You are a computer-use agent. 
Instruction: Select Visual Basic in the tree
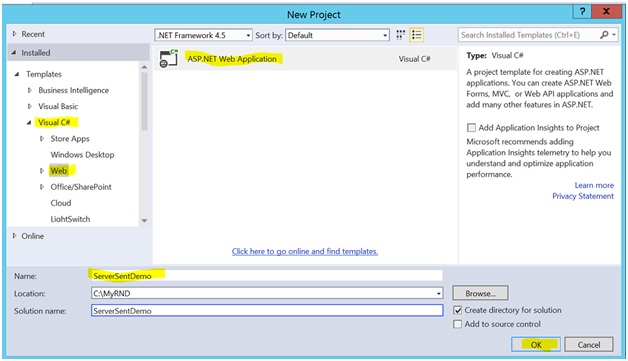58,106
